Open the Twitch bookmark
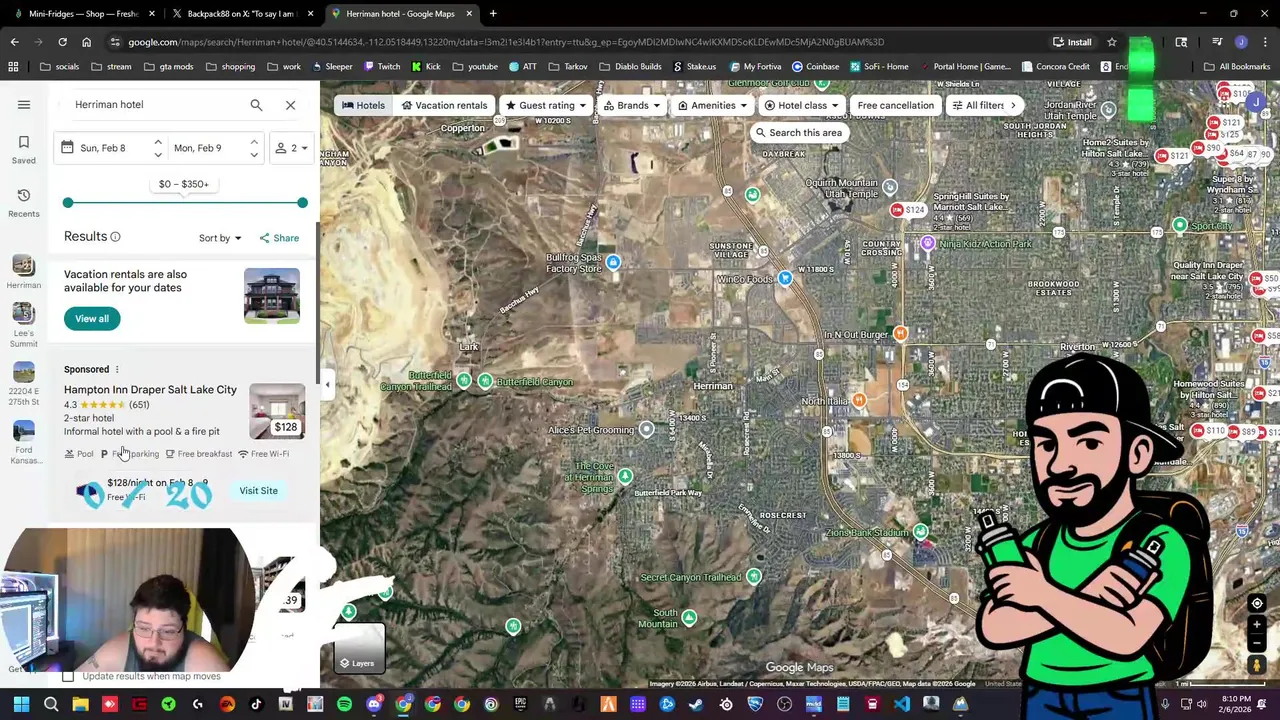1280x720 pixels. pyautogui.click(x=382, y=67)
